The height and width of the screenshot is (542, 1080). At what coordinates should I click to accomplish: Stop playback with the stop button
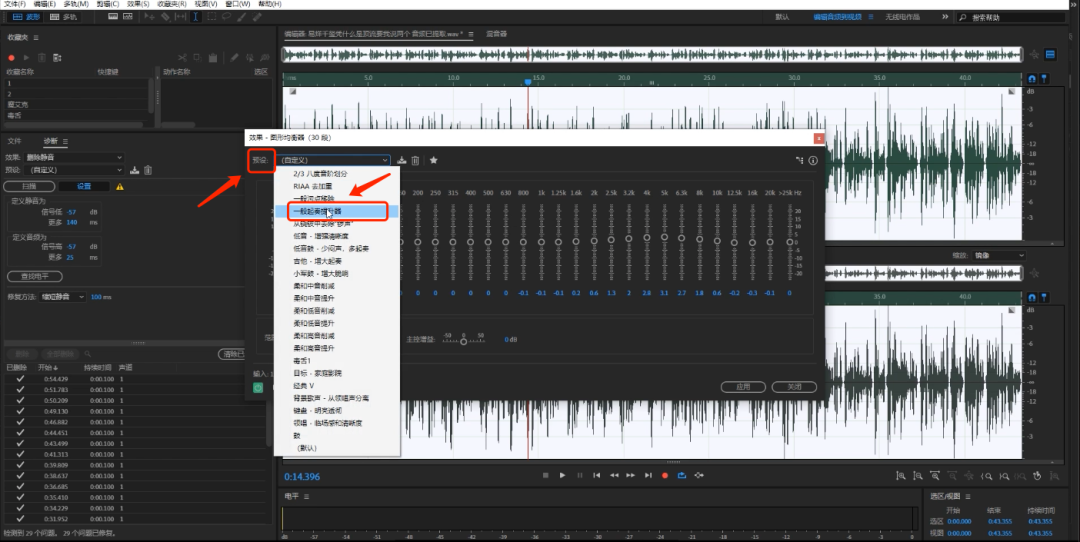pyautogui.click(x=546, y=475)
